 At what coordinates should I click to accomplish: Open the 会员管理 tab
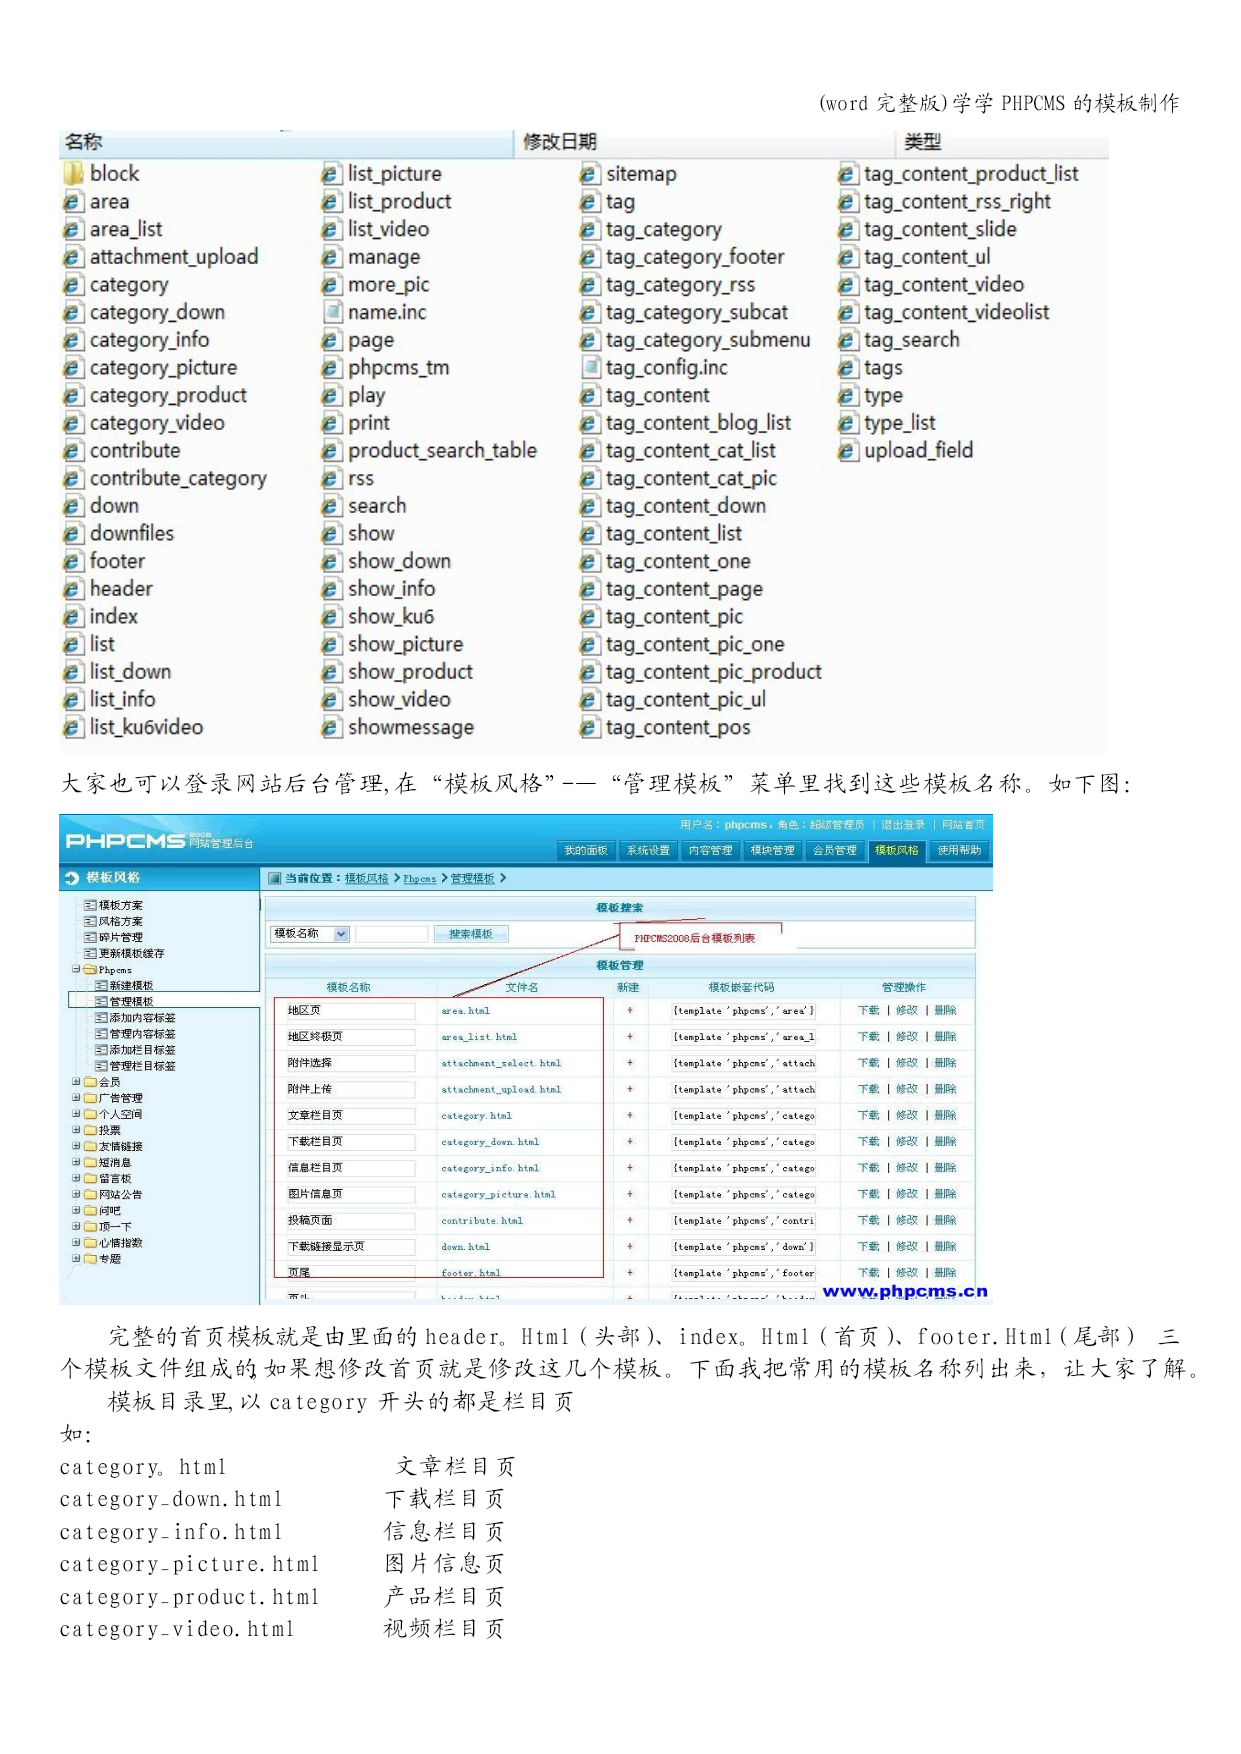pos(834,850)
